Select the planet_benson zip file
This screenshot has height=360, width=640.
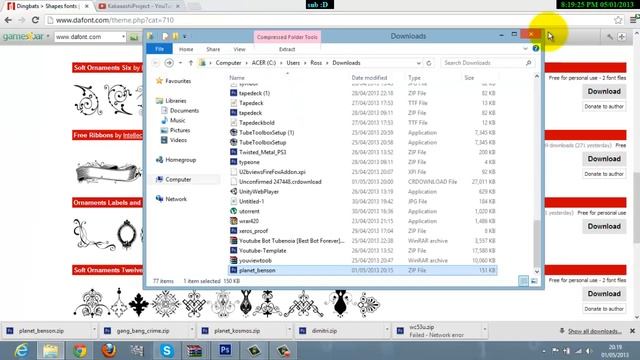click(362, 270)
